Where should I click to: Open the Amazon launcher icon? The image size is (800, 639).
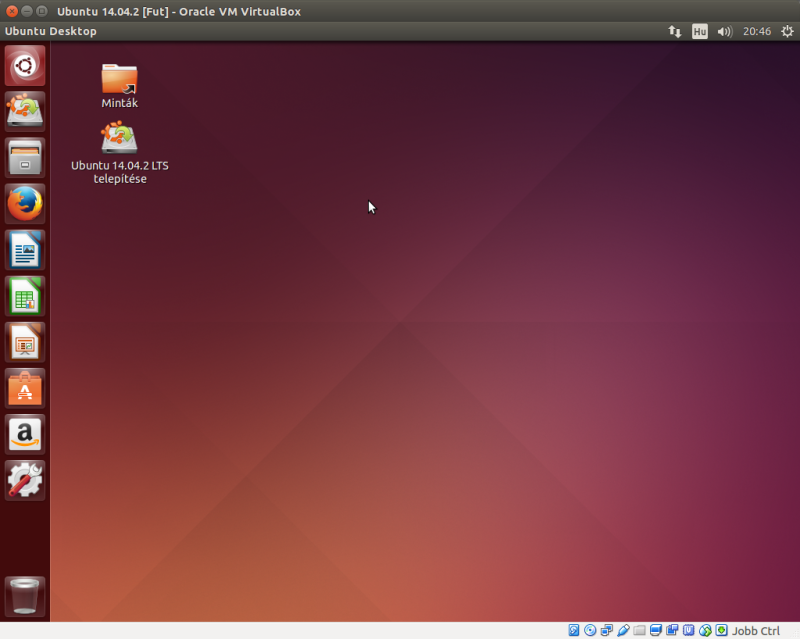click(25, 434)
